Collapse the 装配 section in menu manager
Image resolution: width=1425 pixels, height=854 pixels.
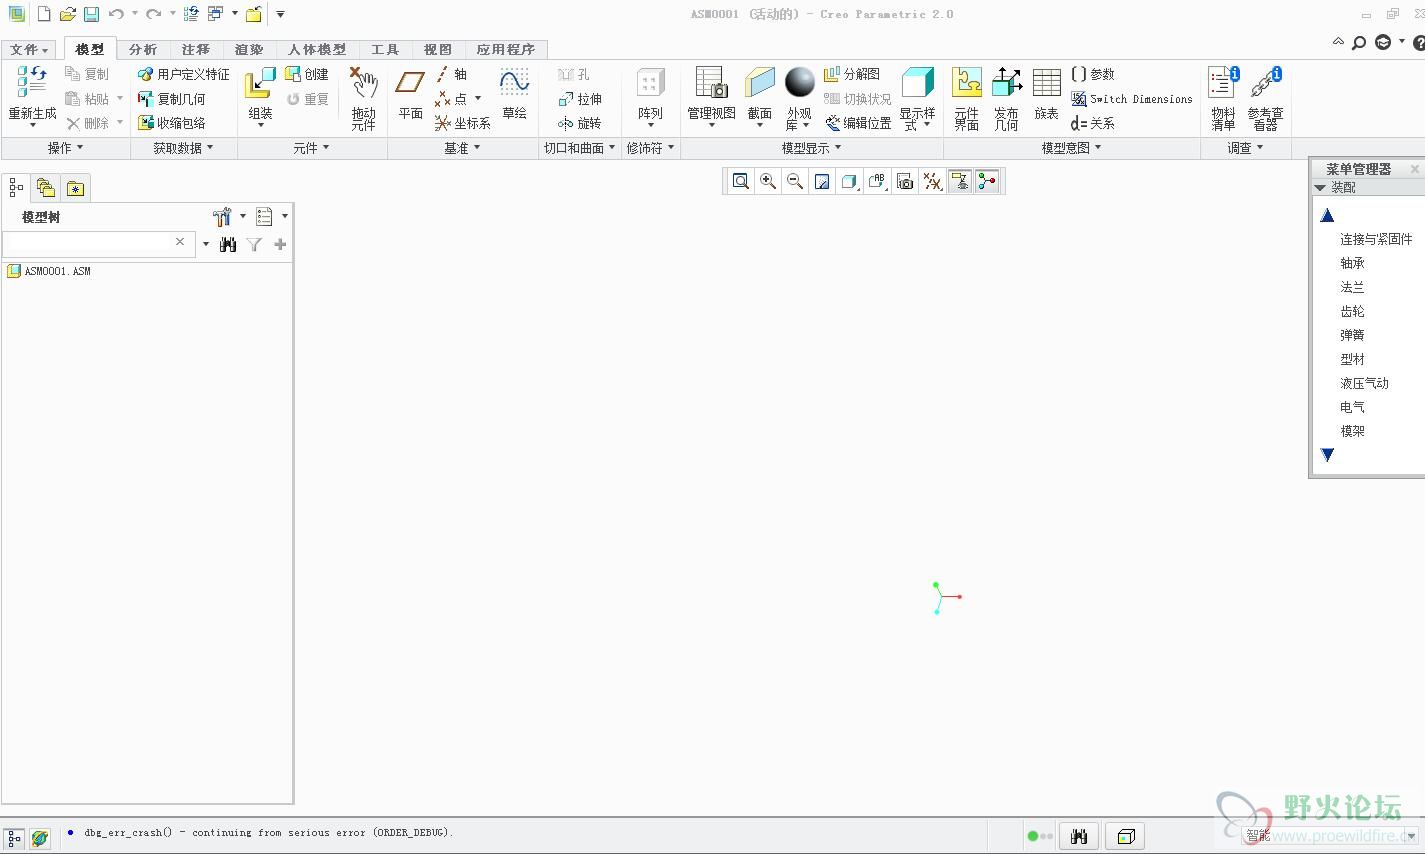(1320, 187)
